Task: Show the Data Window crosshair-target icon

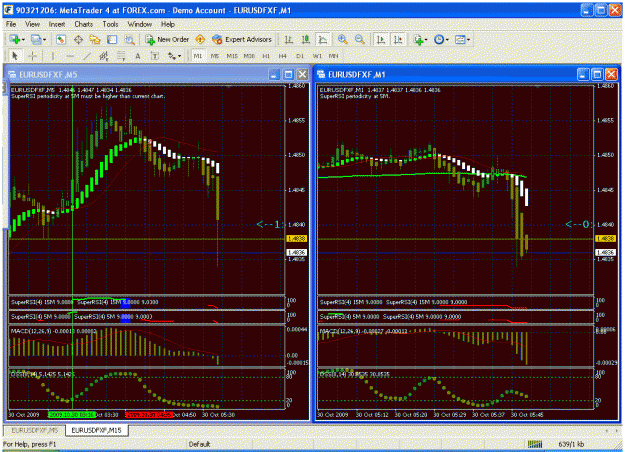Action: coord(78,39)
